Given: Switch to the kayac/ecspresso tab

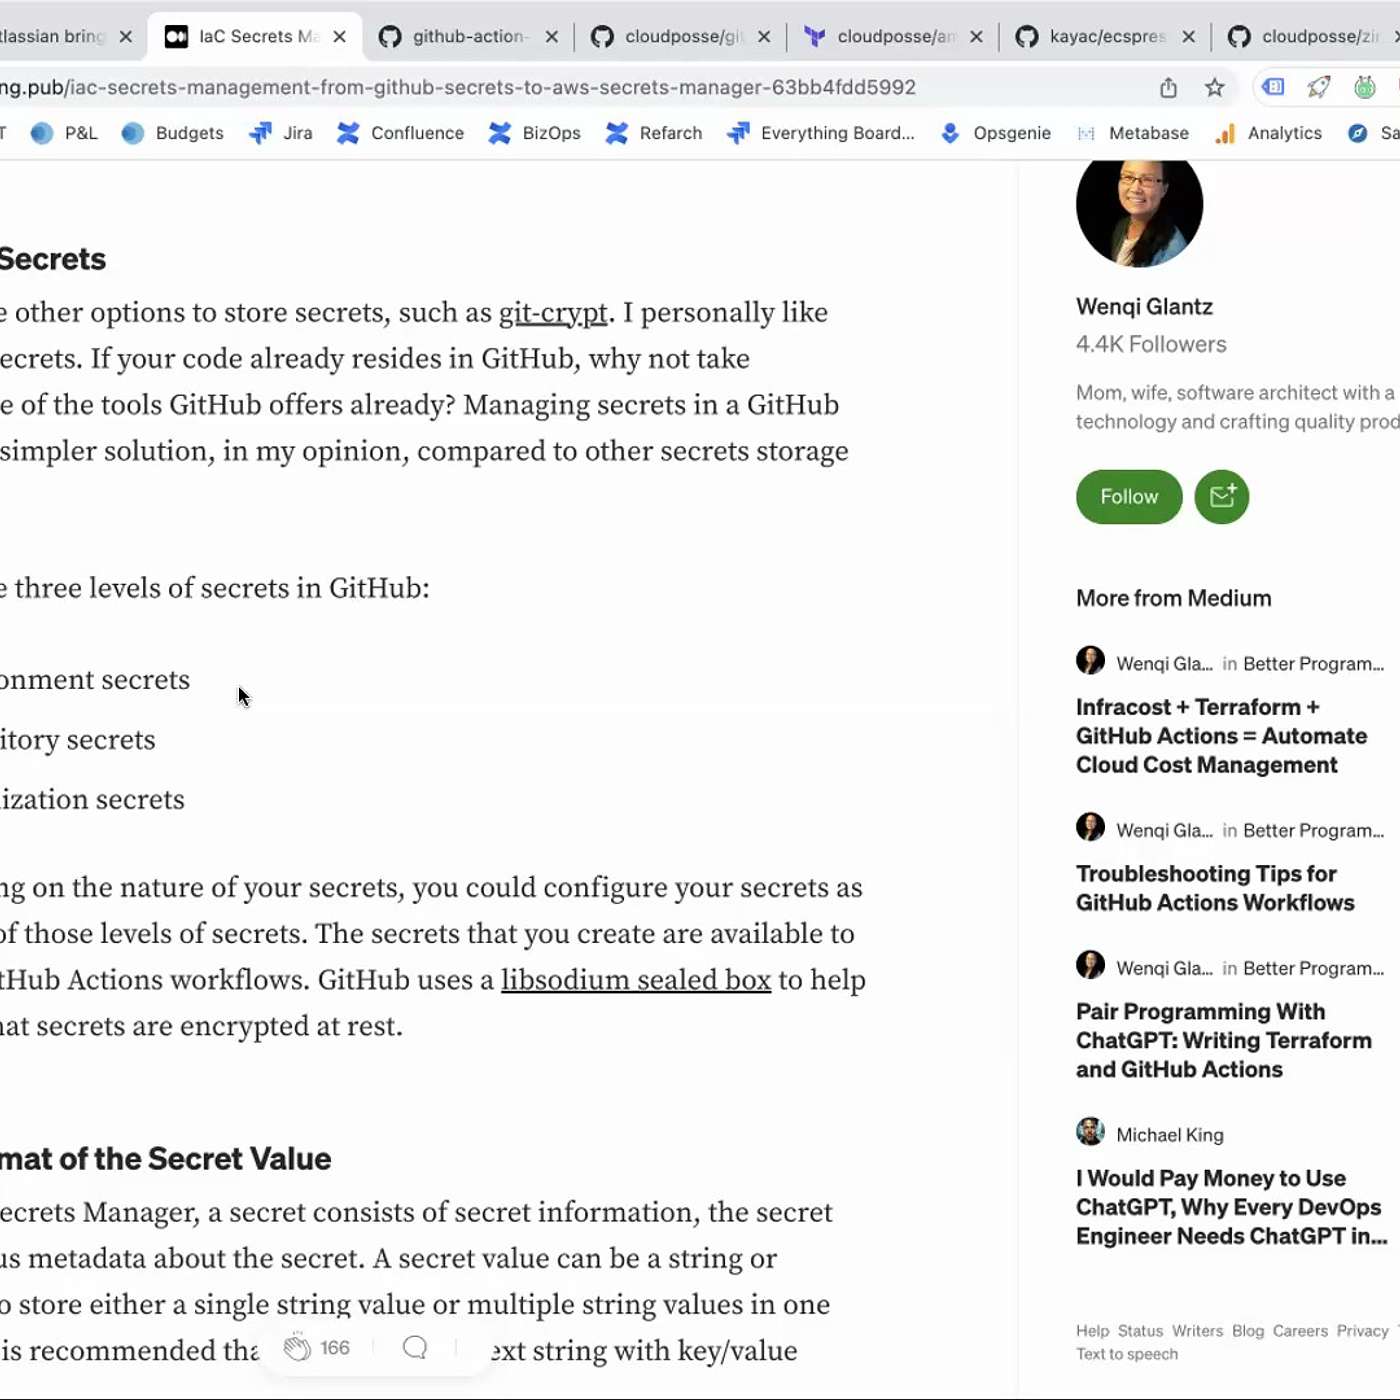Looking at the screenshot, I should [x=1105, y=37].
